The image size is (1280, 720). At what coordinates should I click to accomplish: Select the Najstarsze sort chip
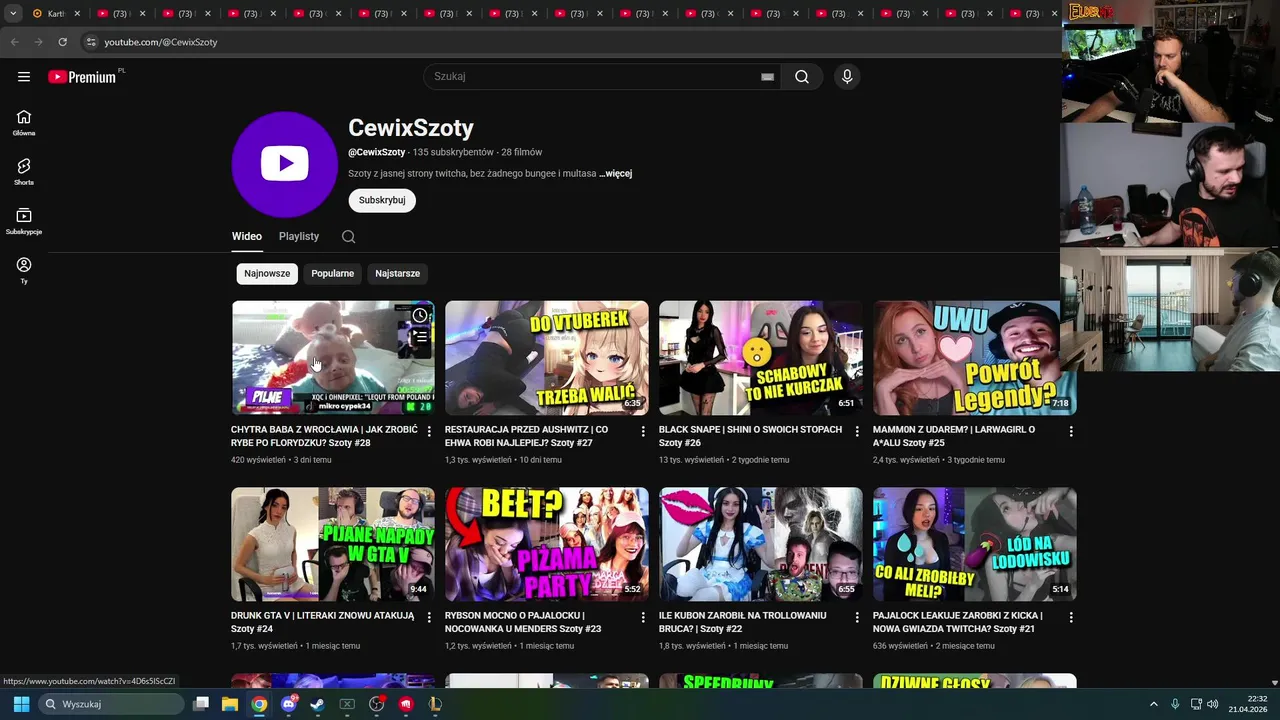tap(398, 273)
